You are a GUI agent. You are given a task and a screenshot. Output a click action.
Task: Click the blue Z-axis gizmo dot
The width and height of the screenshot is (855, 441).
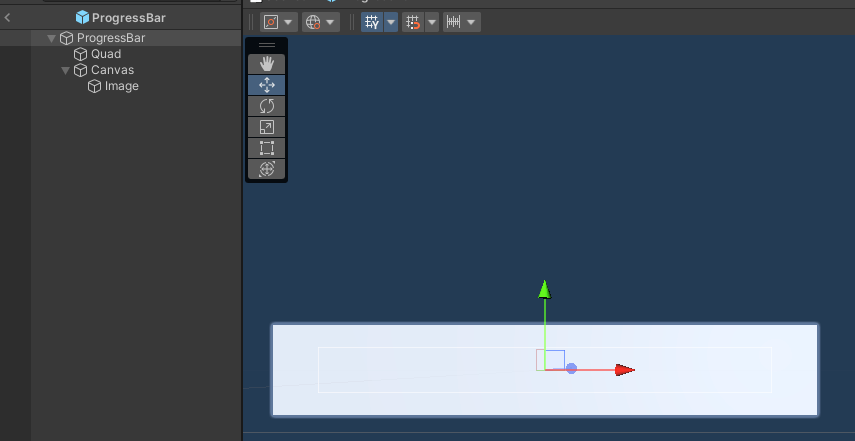point(571,369)
